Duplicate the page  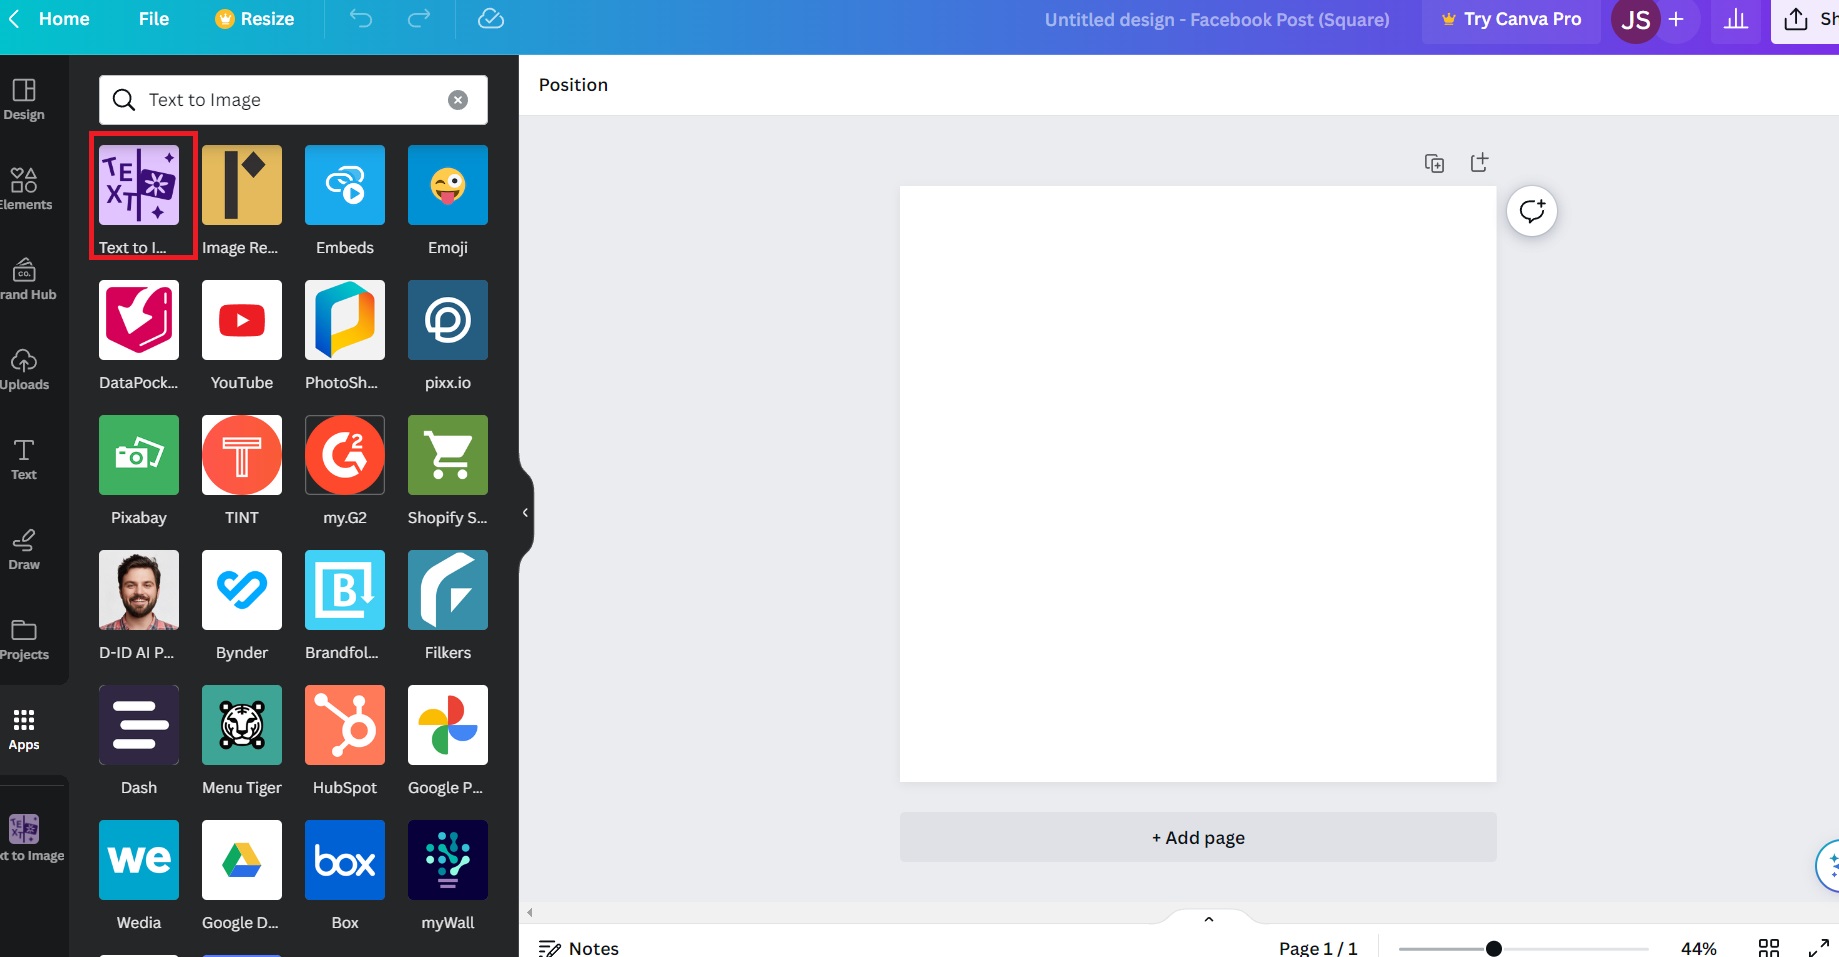(1434, 163)
